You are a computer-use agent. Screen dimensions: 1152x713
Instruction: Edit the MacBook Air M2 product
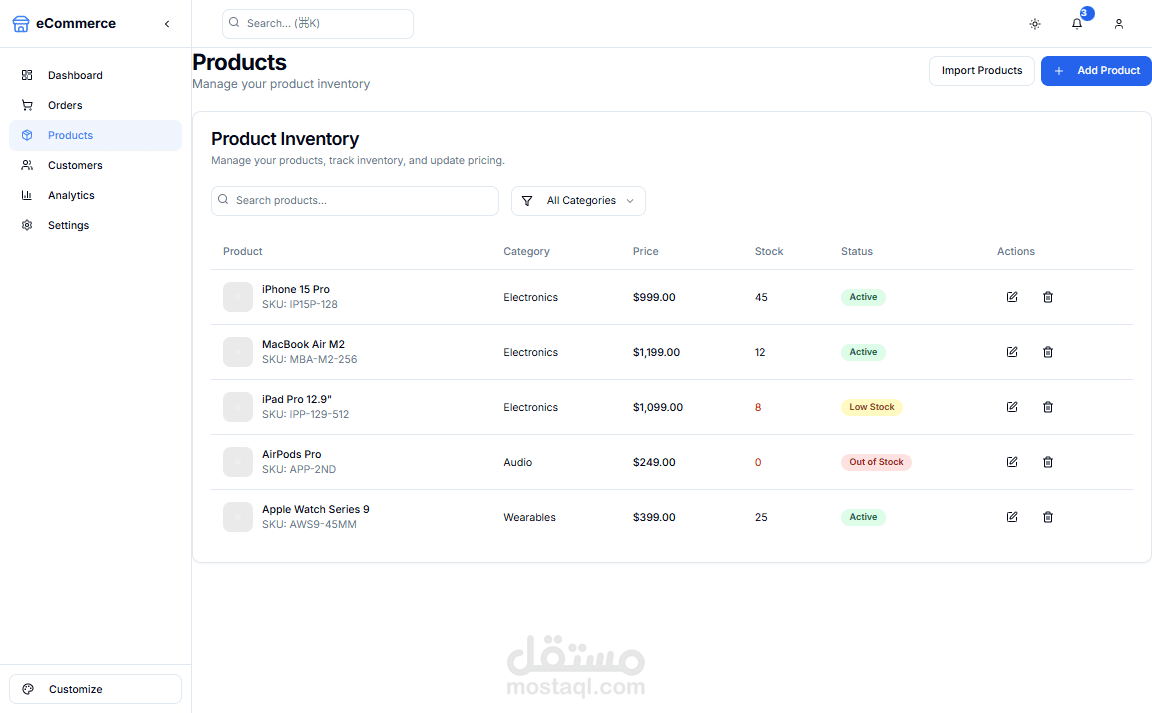coord(1012,352)
